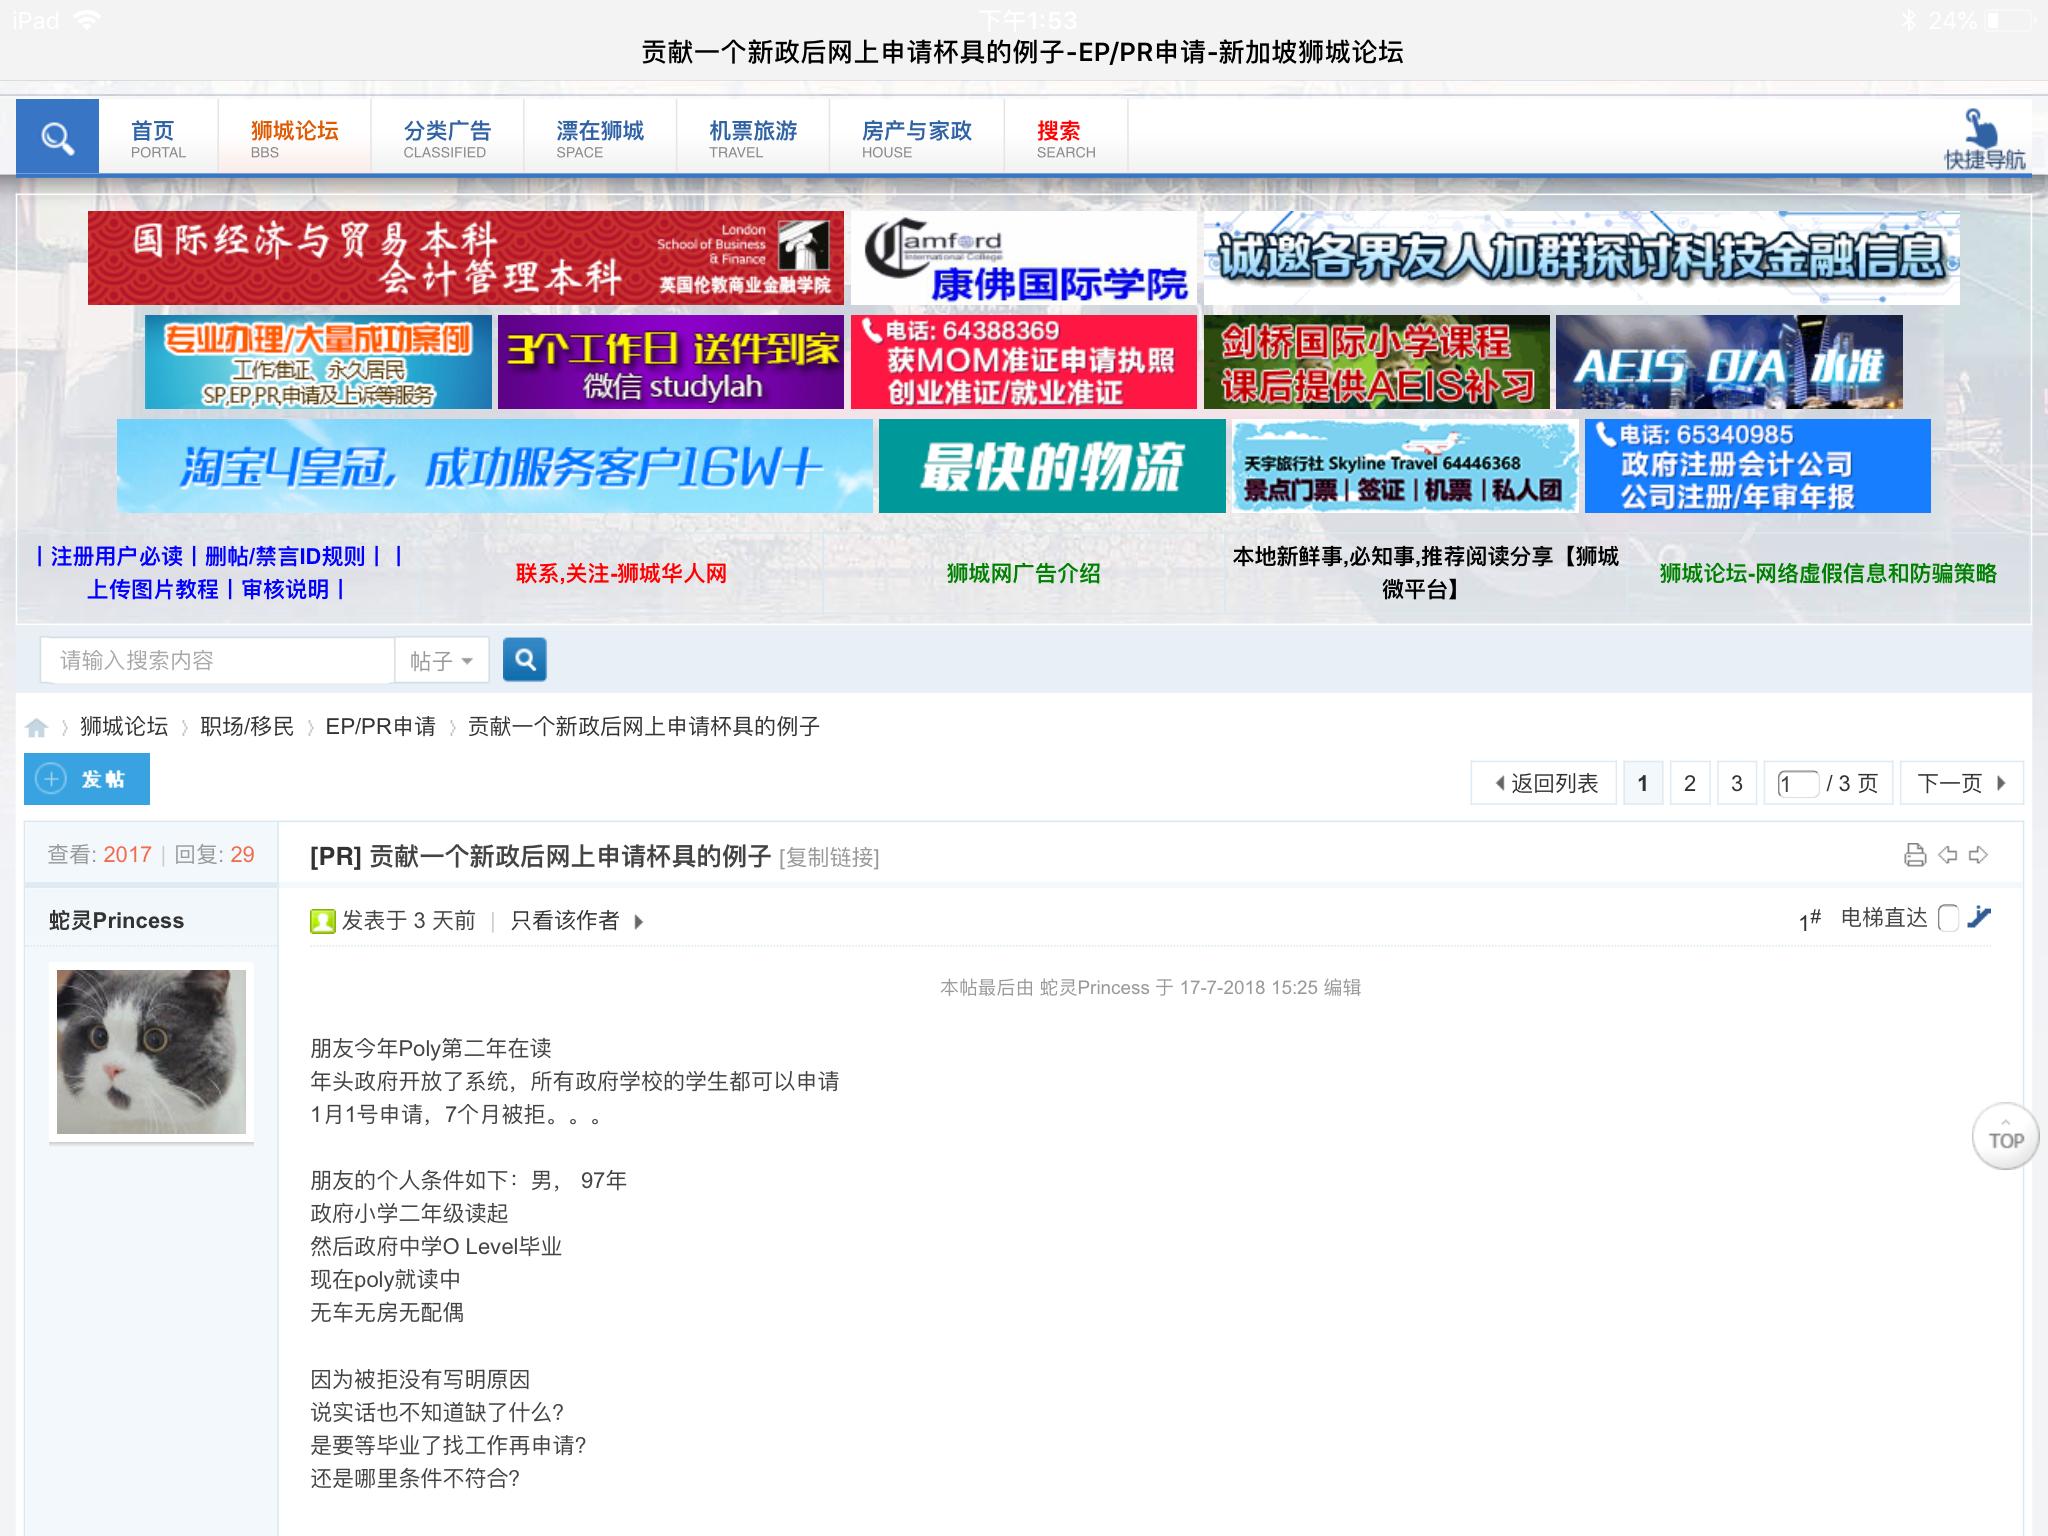
Task: Open the 房产与家政 HOUSE section
Action: click(913, 136)
